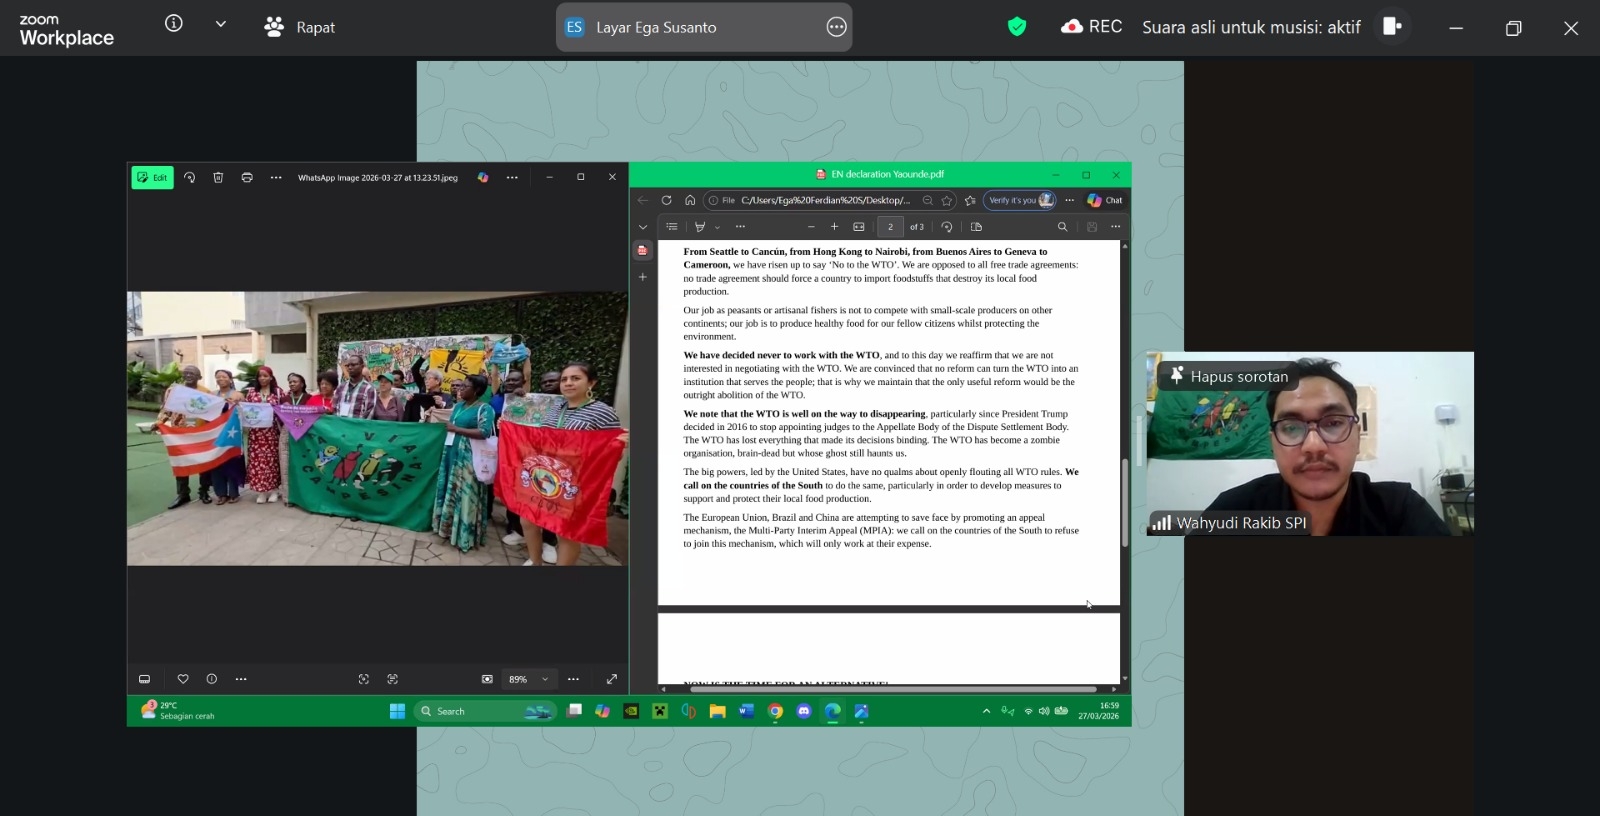Screen dimensions: 1600x816
Task: Click the delete trash icon in Photos
Action: [218, 178]
